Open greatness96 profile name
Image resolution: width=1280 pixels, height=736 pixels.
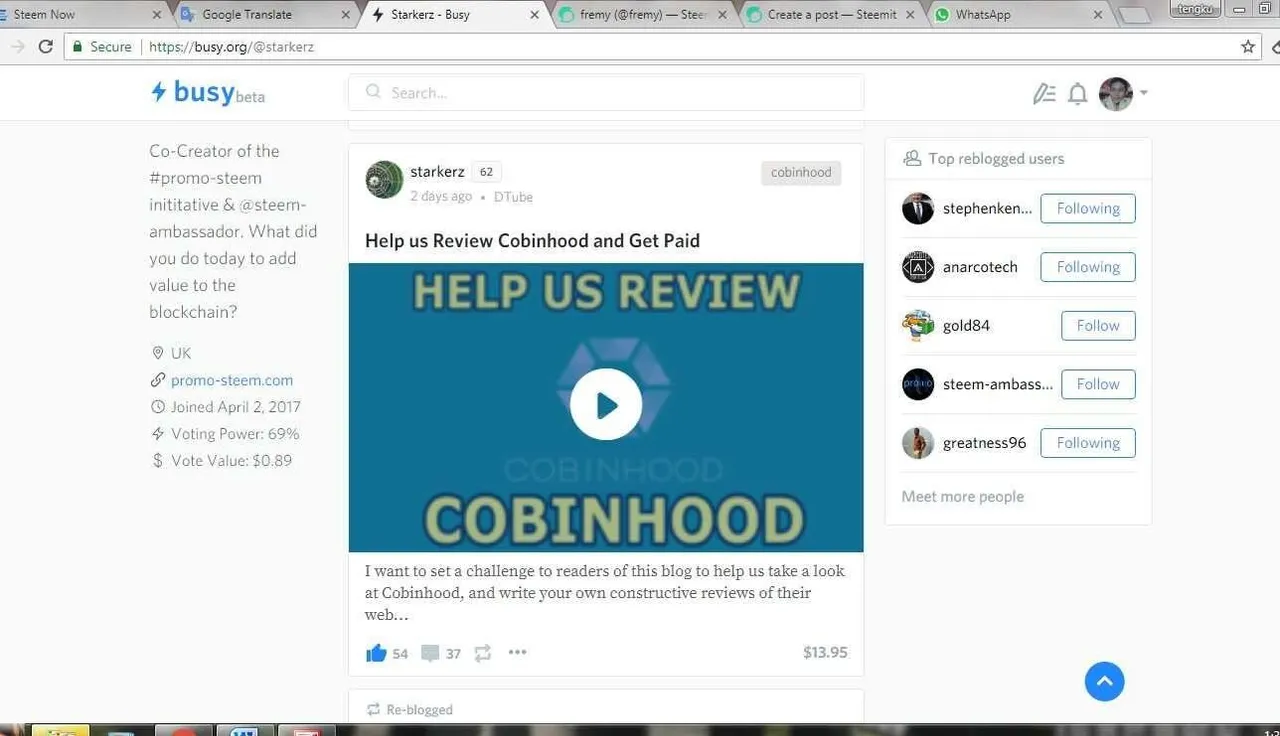[984, 443]
